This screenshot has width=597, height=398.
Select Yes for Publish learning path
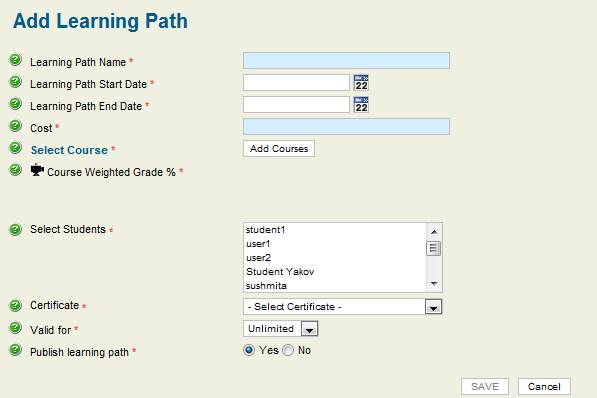click(249, 350)
